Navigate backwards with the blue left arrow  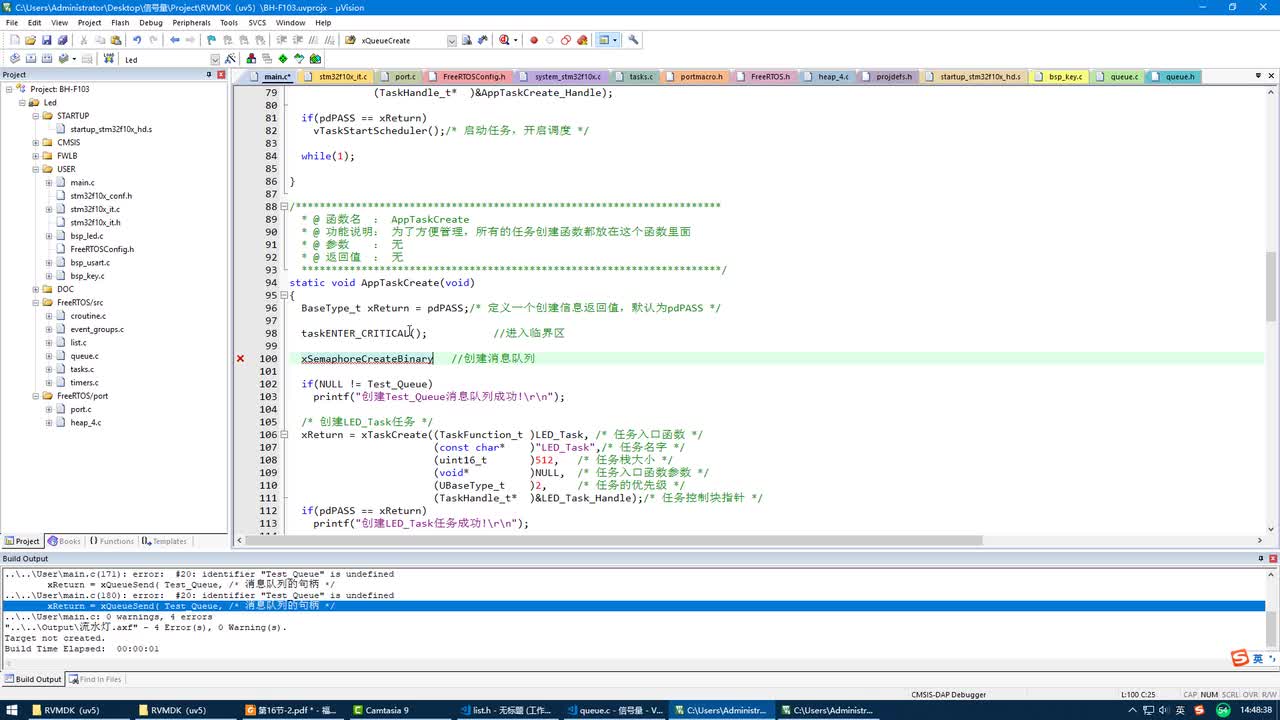175,40
